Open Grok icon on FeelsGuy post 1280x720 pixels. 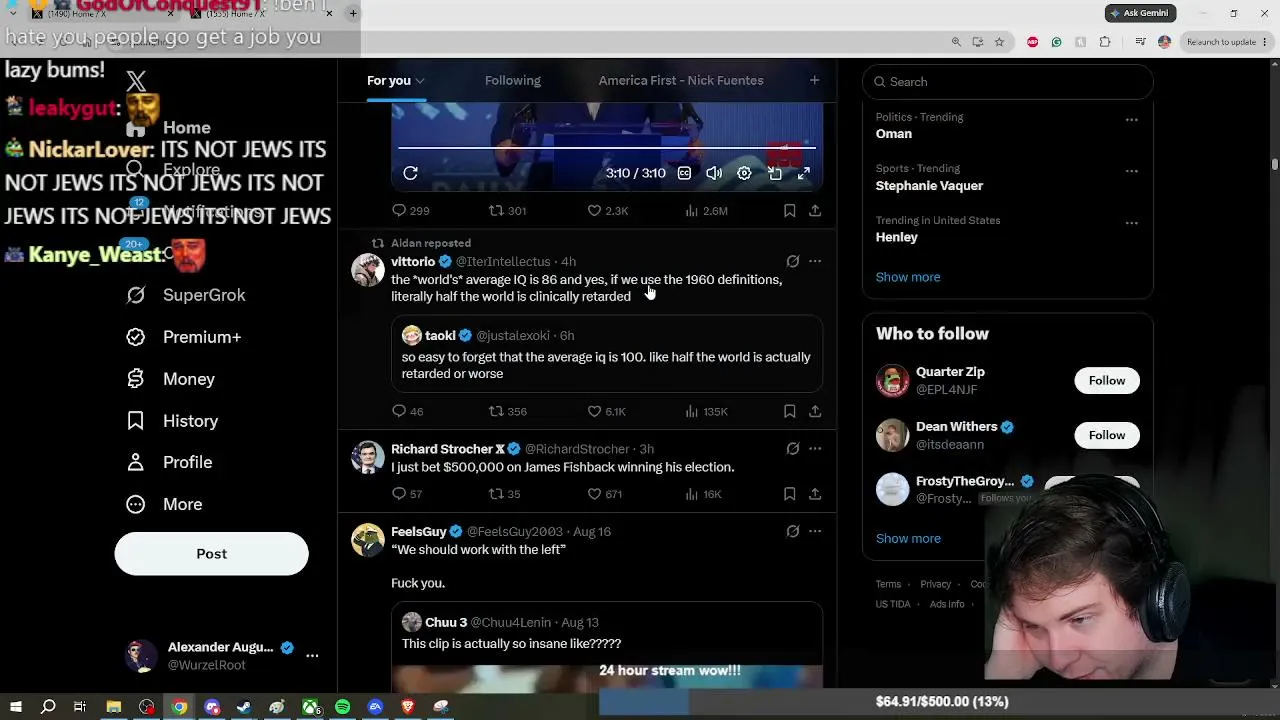[x=792, y=531]
